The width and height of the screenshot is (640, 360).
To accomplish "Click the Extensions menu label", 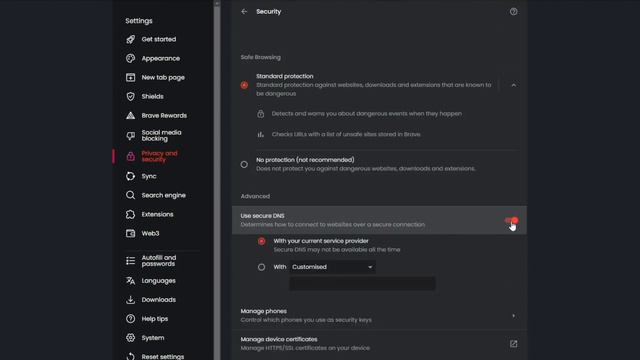I will click(157, 214).
